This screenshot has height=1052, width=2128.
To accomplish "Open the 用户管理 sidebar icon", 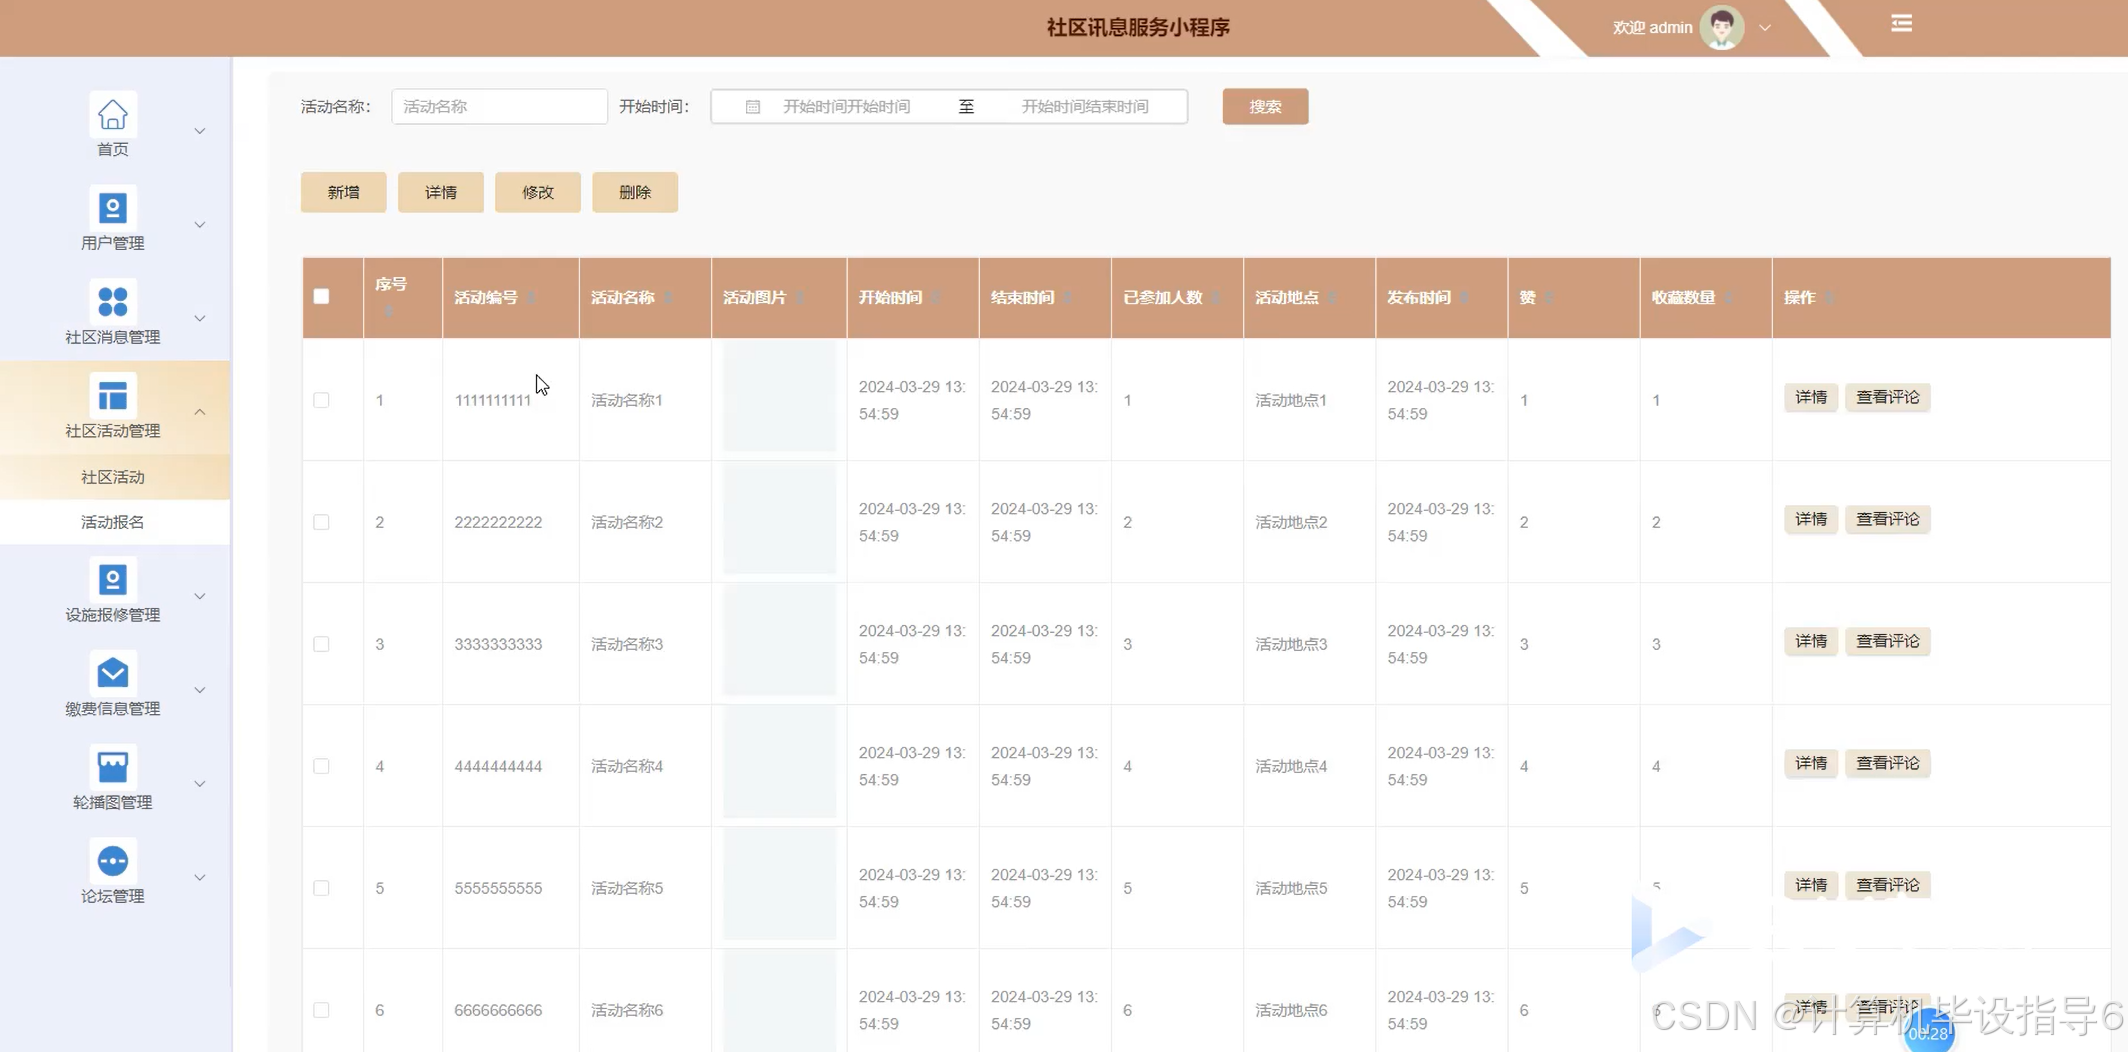I will 112,208.
